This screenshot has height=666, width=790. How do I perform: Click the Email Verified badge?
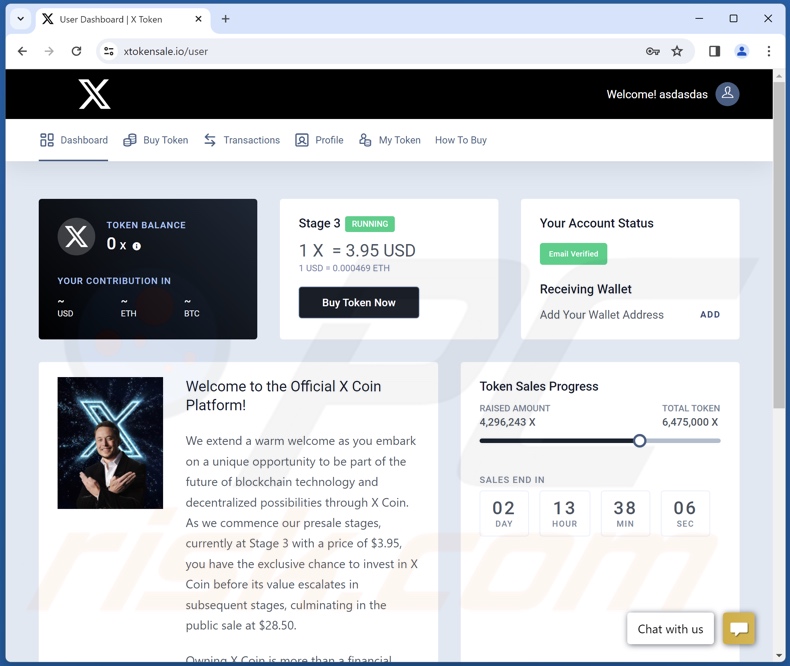[573, 254]
